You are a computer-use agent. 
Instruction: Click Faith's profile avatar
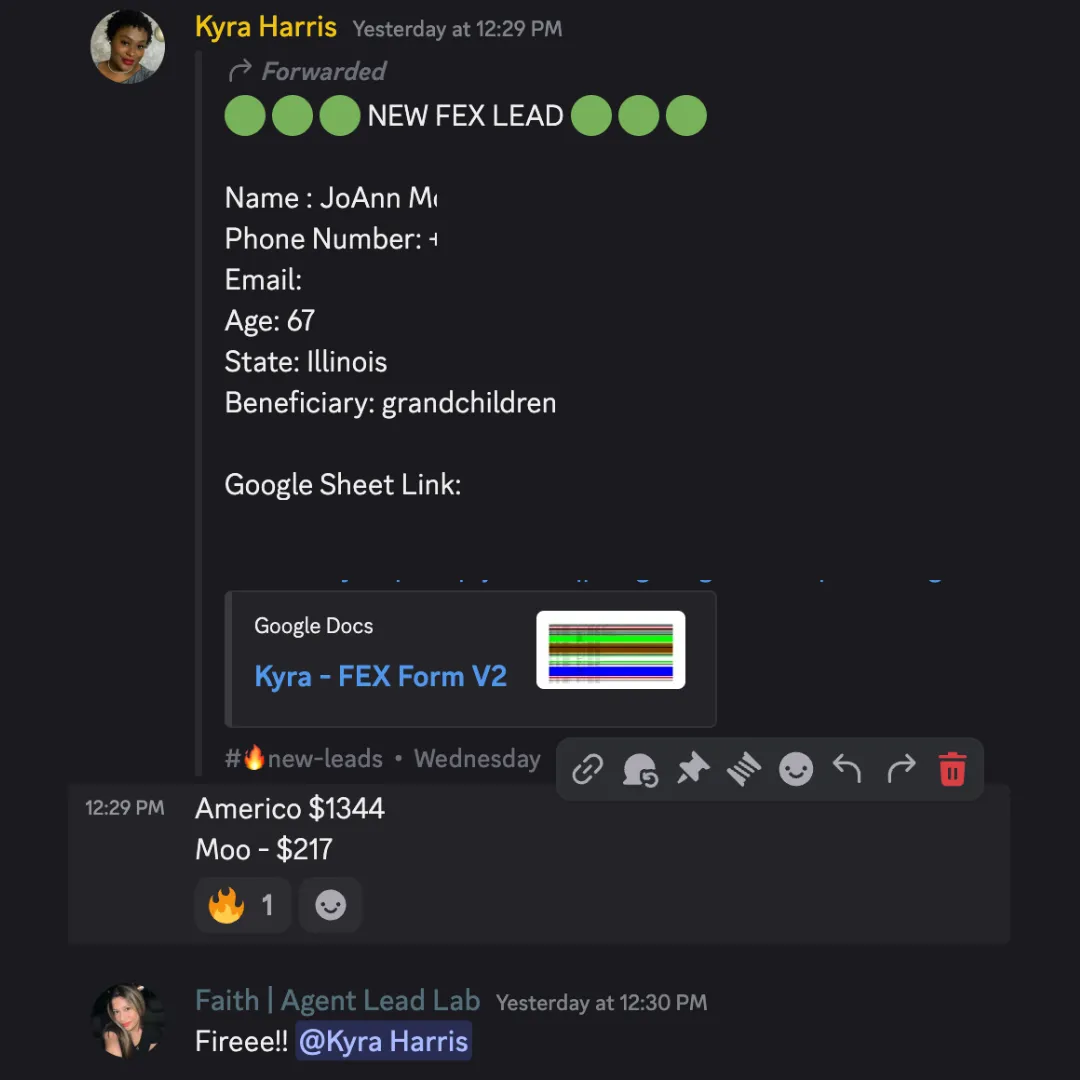[x=127, y=1020]
